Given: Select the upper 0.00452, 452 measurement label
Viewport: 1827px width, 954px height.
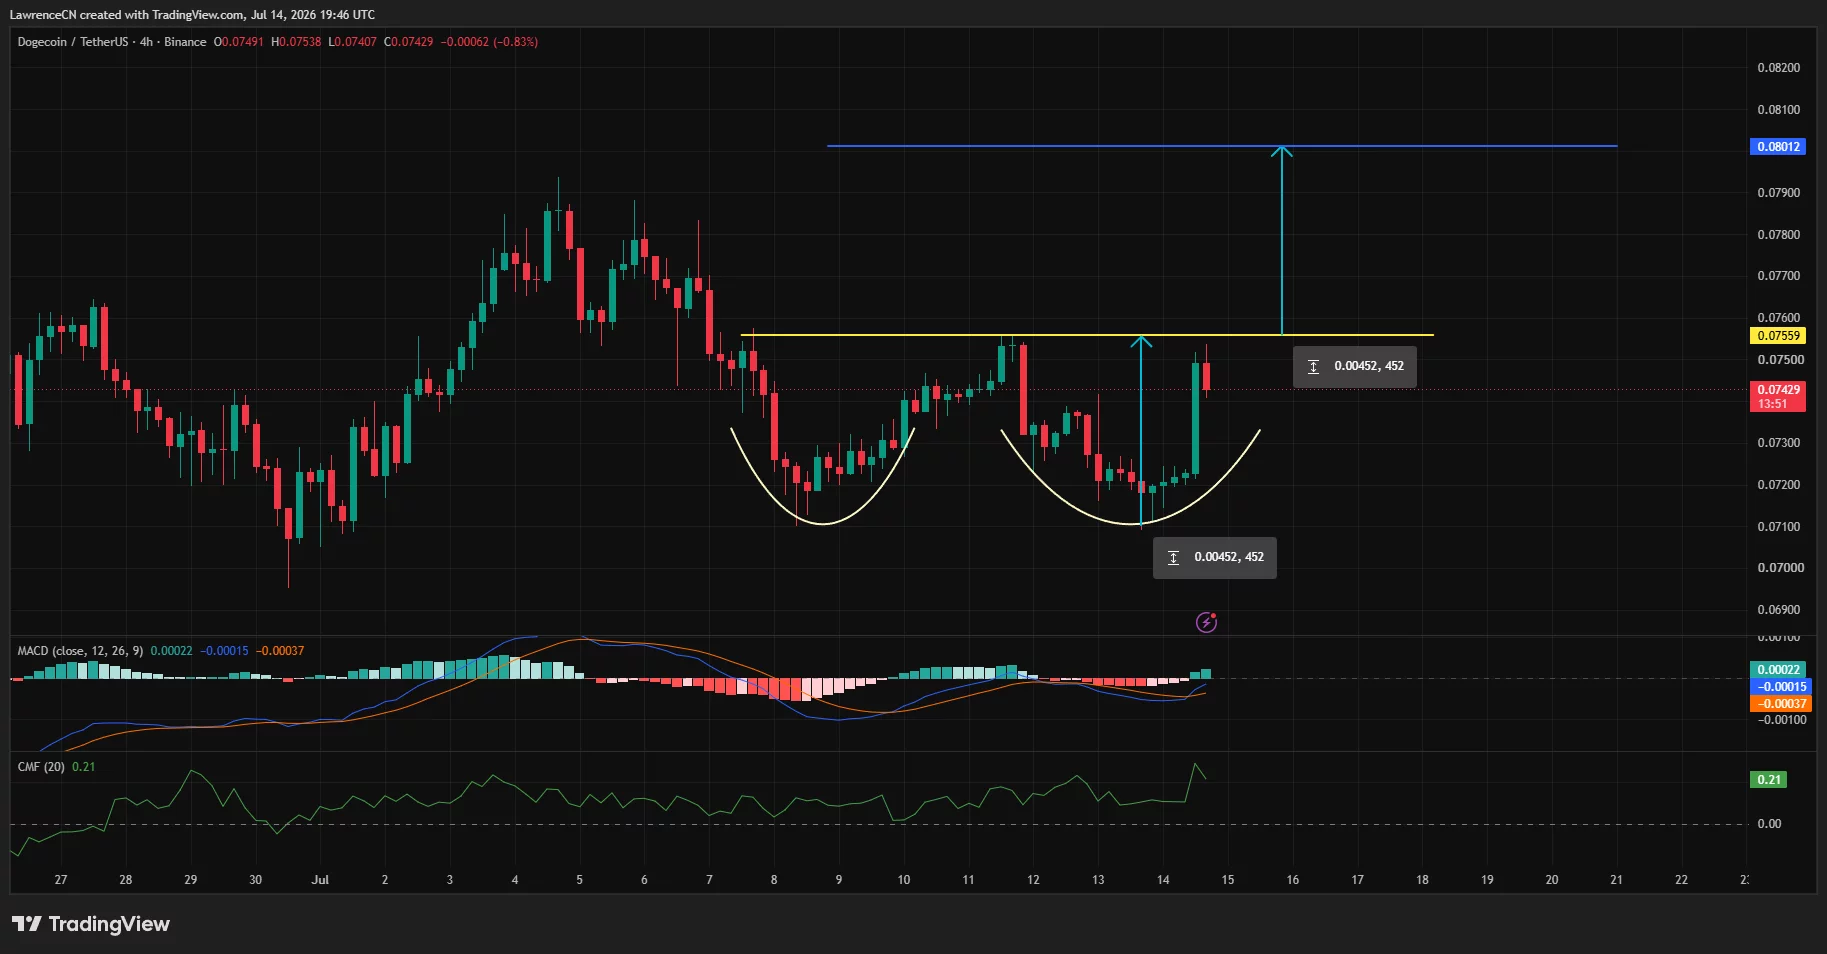Looking at the screenshot, I should (x=1355, y=366).
